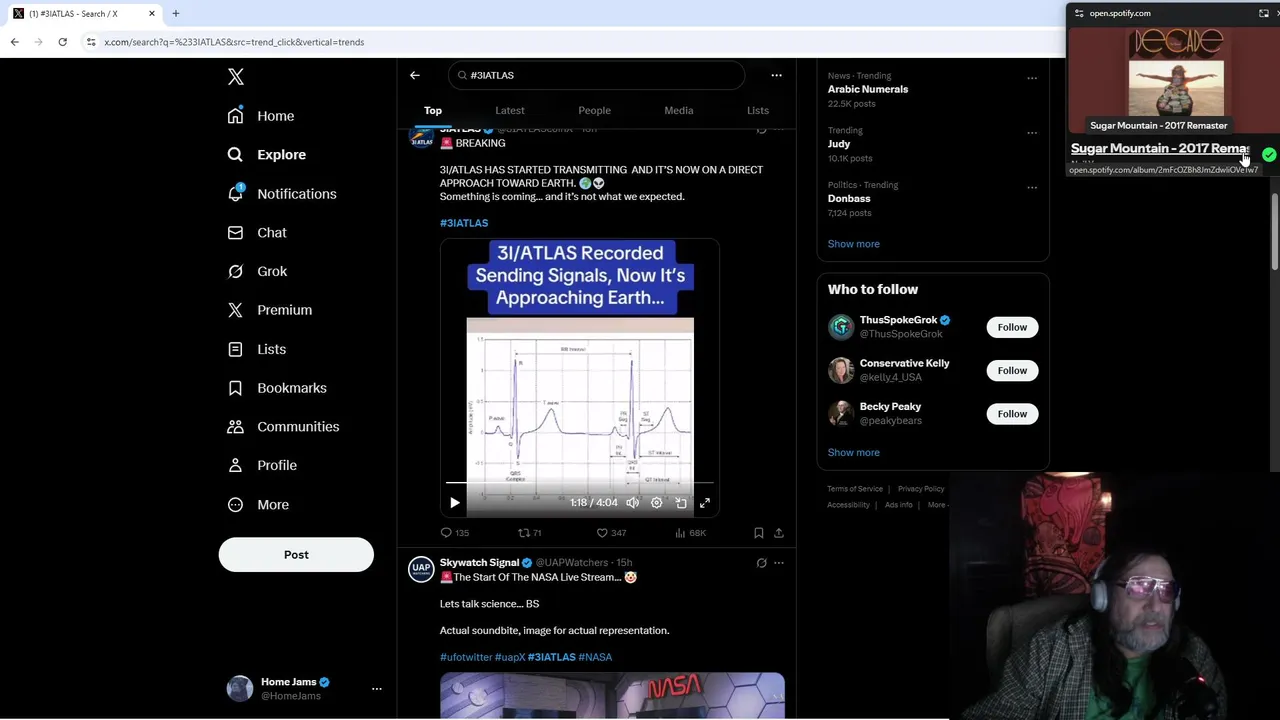Open the footer More options
This screenshot has width=1280, height=720.
(x=938, y=505)
